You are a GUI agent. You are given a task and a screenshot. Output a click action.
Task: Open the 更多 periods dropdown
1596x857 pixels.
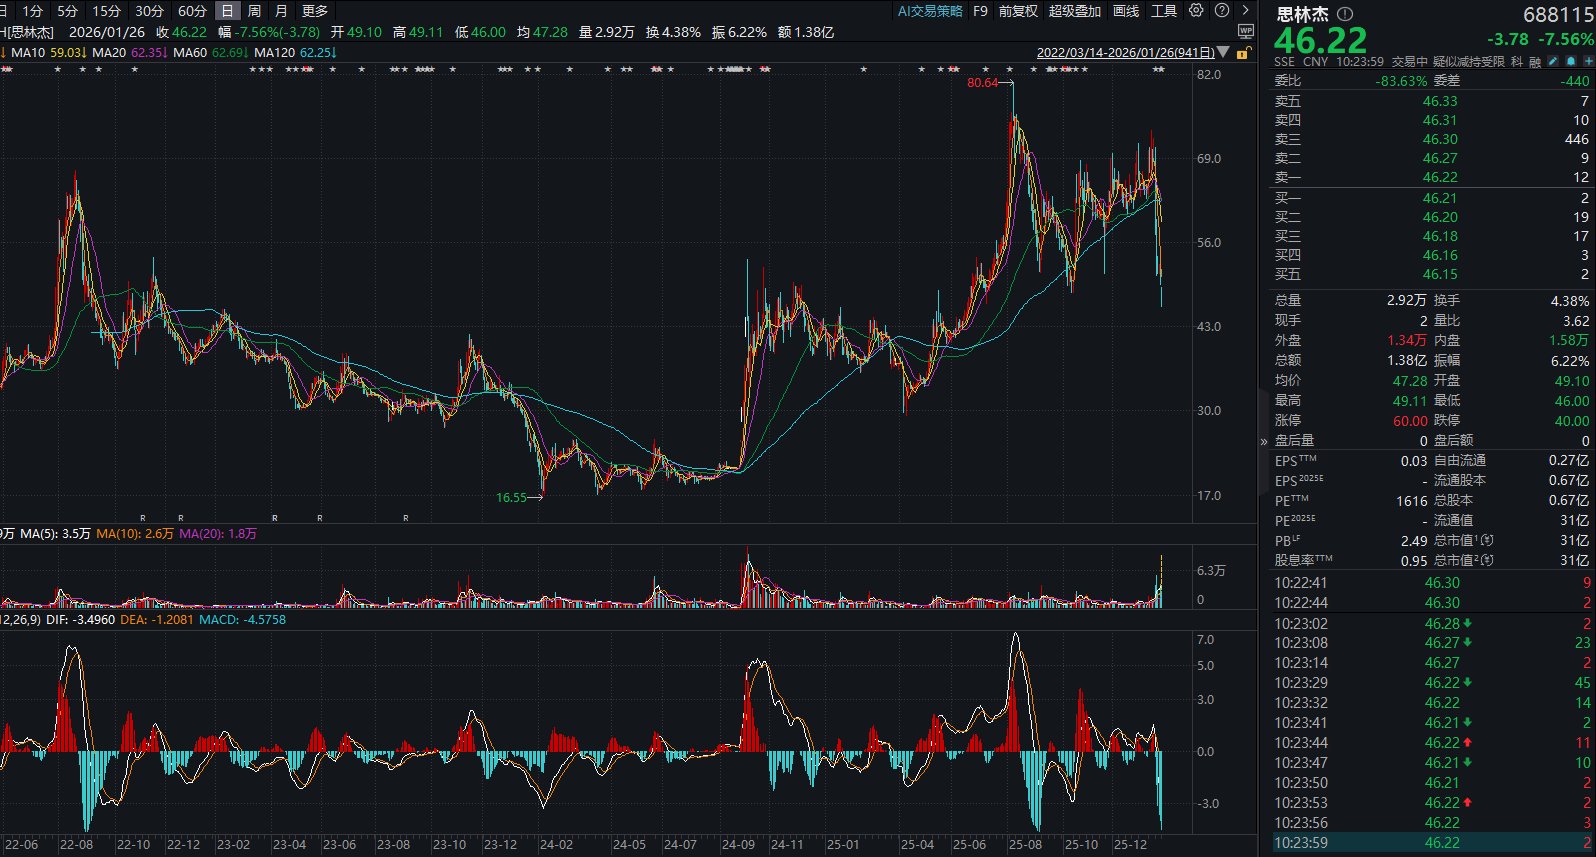[315, 11]
